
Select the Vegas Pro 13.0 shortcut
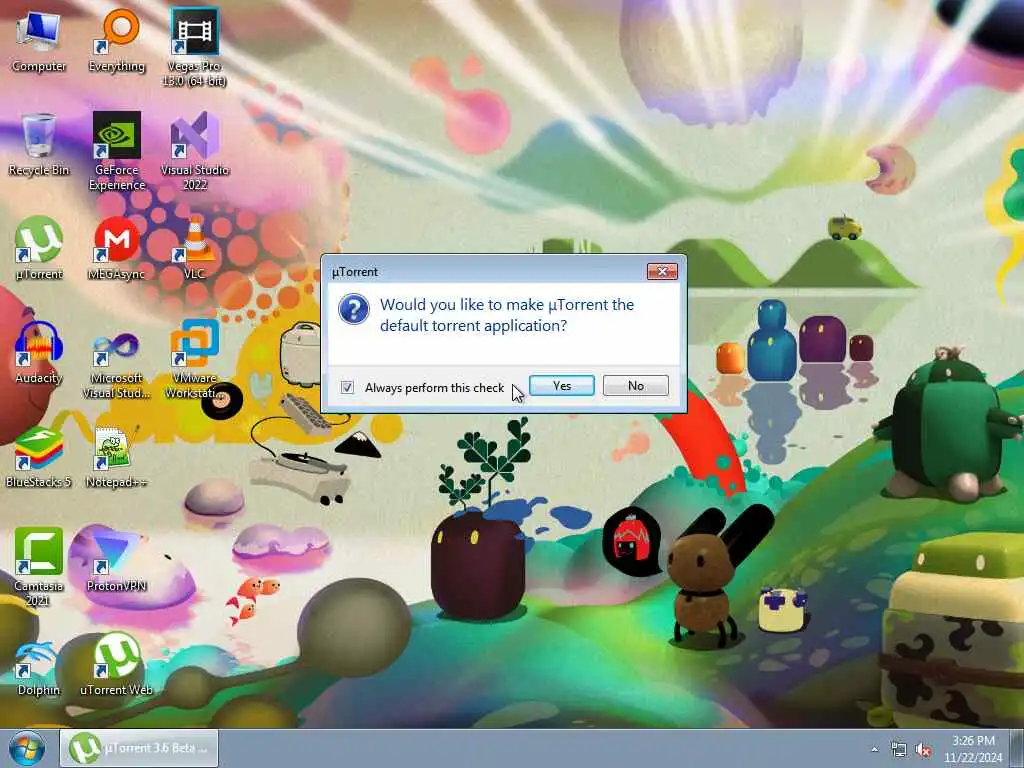click(x=195, y=48)
